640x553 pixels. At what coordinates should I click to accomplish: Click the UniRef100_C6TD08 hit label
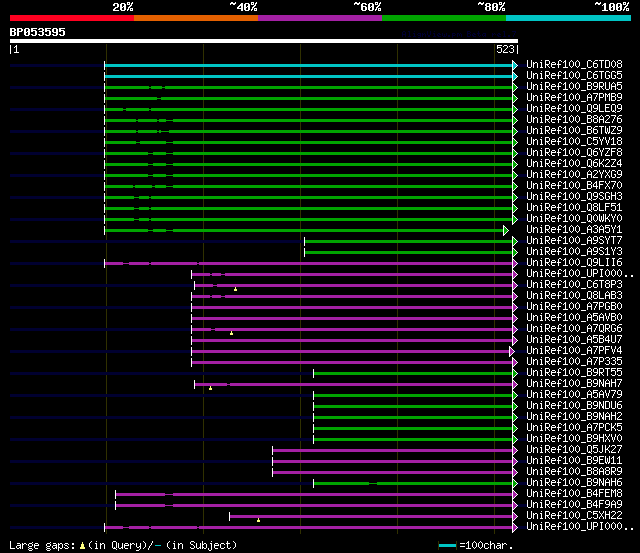coord(574,64)
